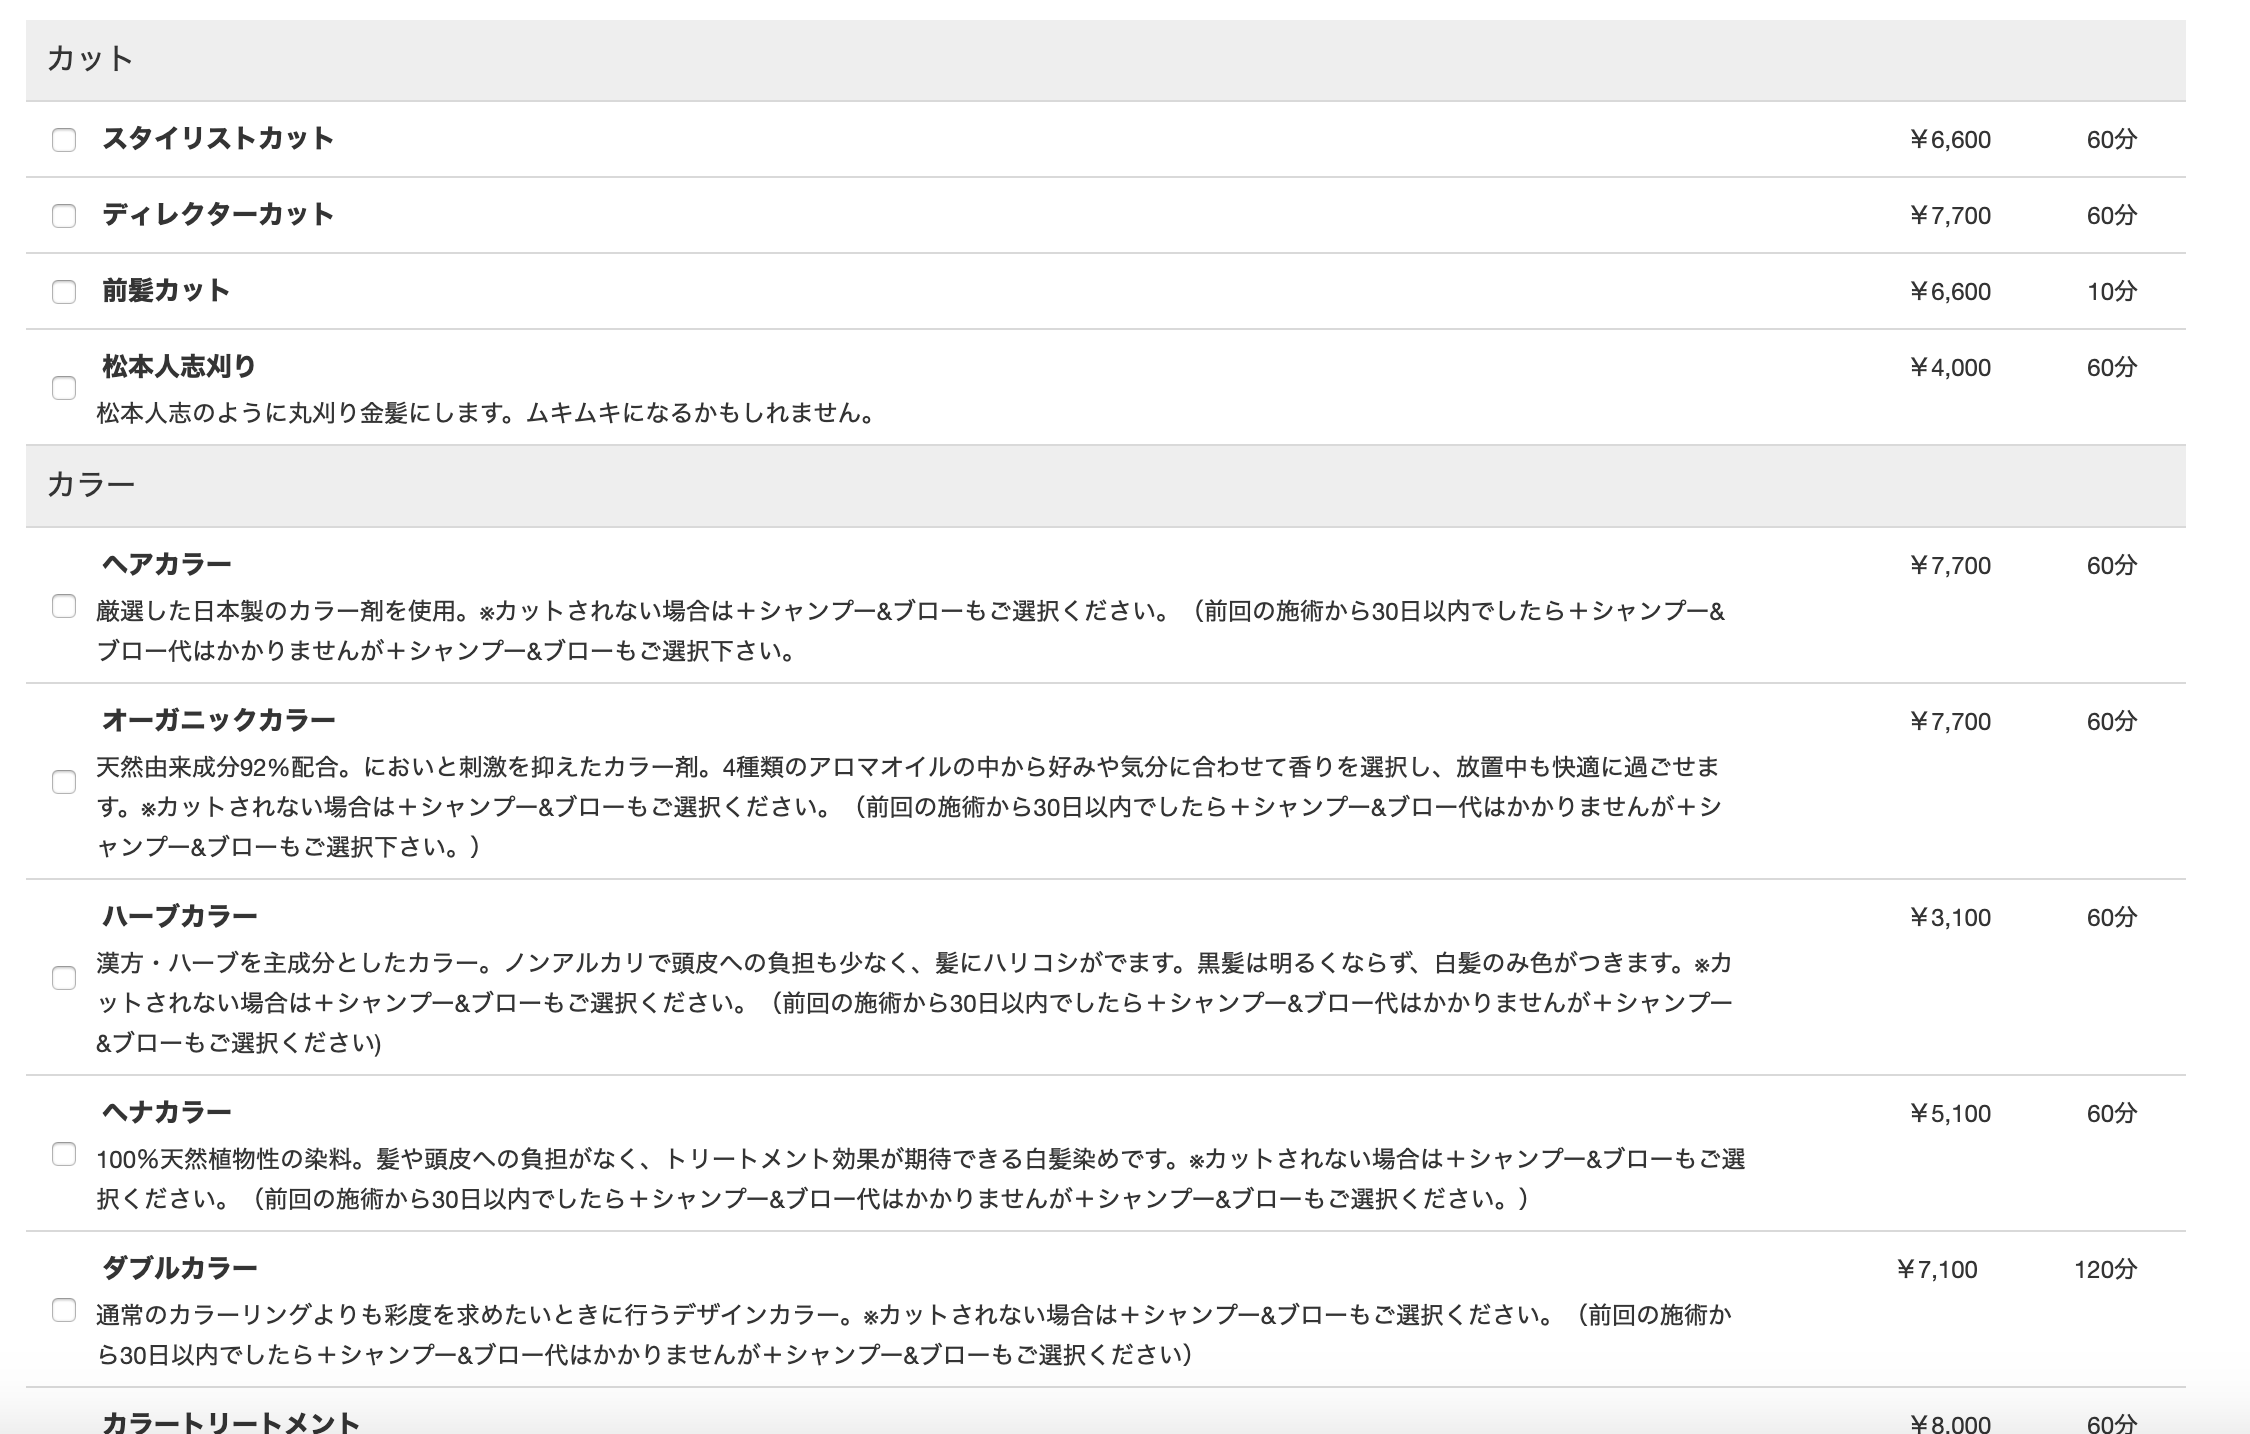
Task: Select the ハーブカラー checkbox
Action: 64,977
